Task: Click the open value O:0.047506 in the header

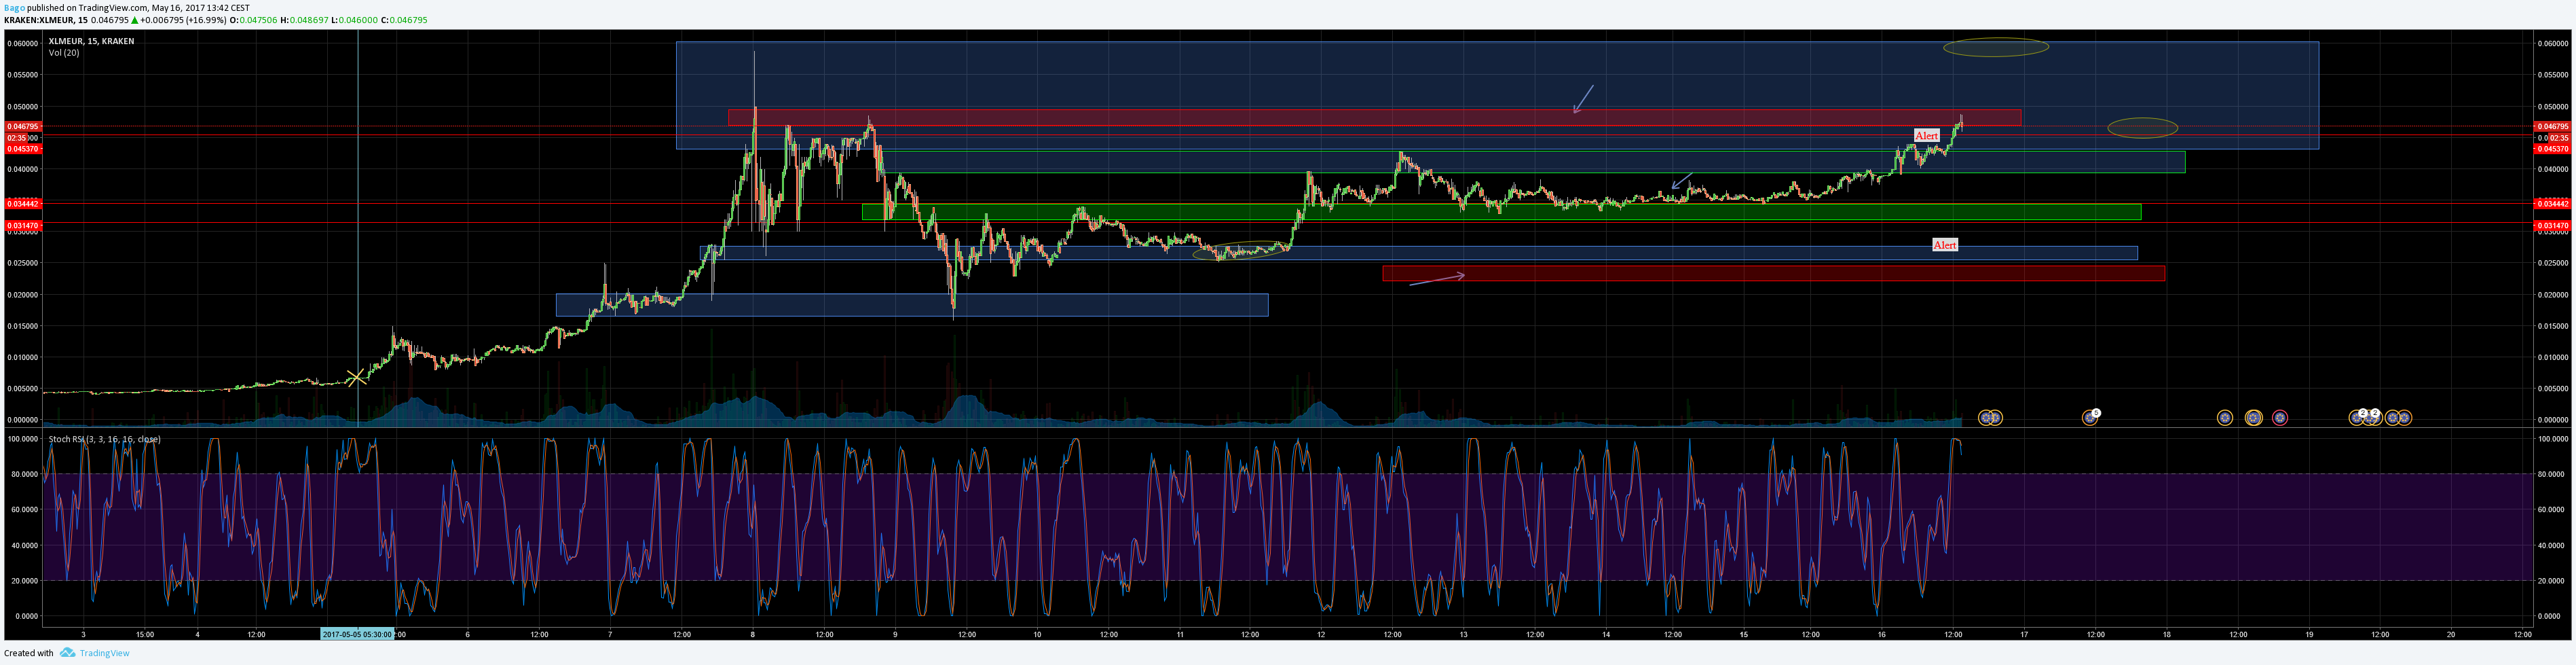Action: [x=253, y=20]
